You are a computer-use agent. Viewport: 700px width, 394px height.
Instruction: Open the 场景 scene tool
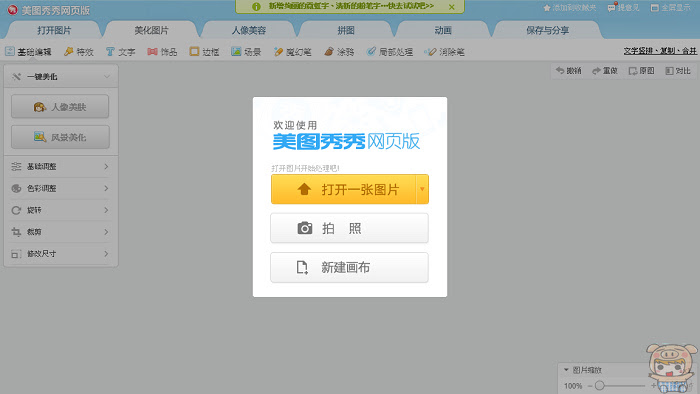tap(246, 52)
